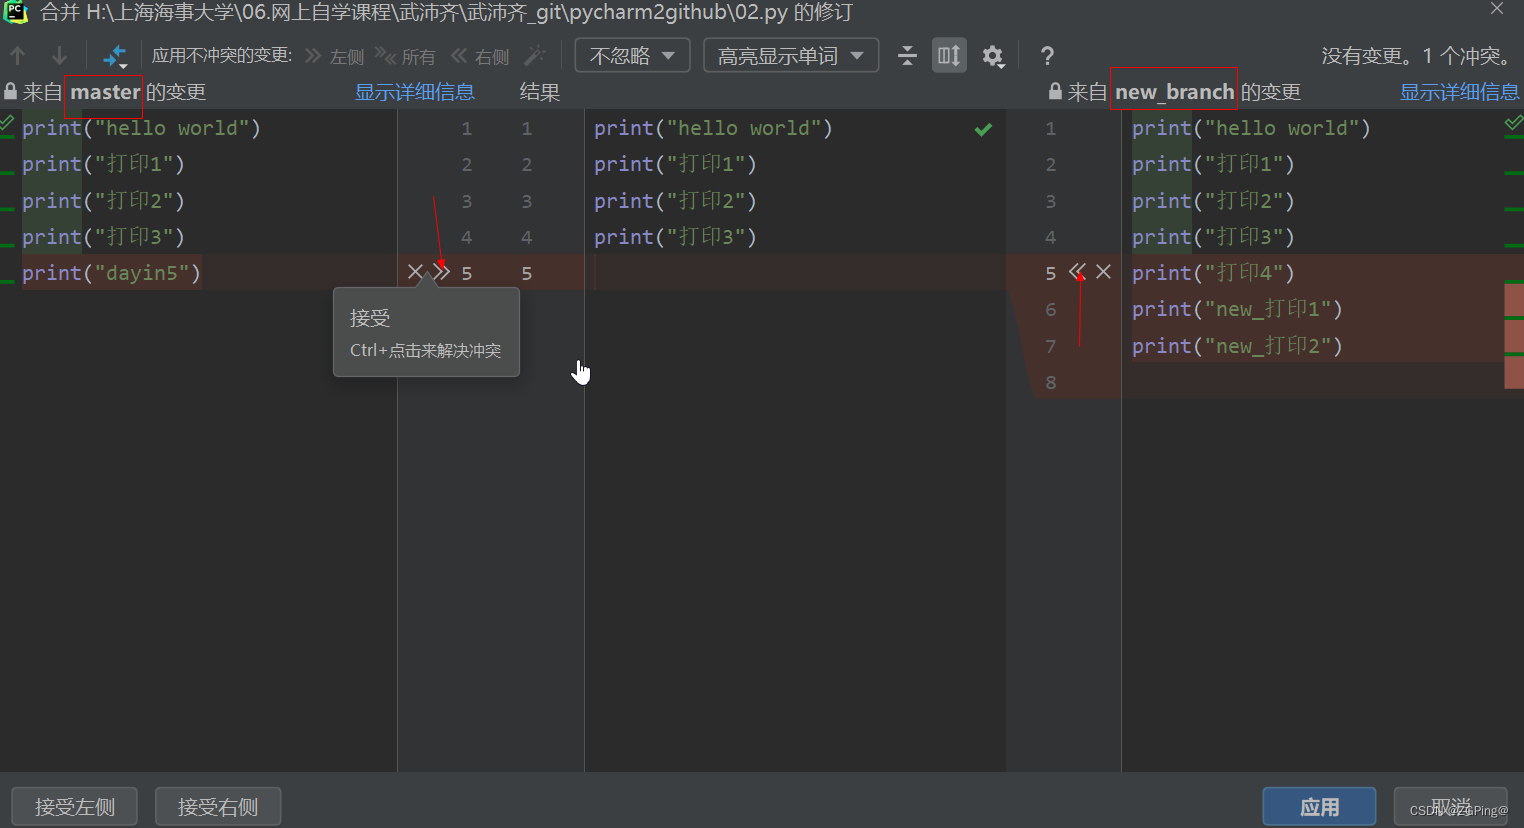Click the magic wand resolve icon

pyautogui.click(x=536, y=56)
